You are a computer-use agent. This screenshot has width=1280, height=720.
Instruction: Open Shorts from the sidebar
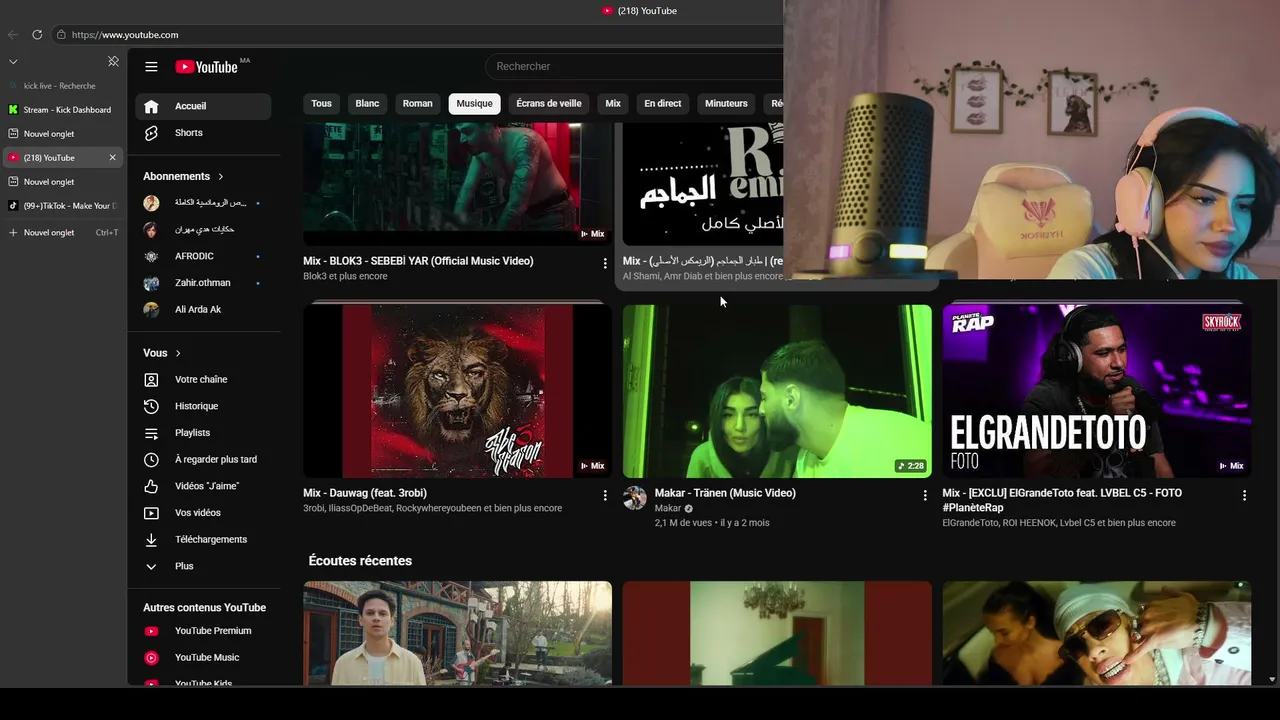click(x=203, y=133)
